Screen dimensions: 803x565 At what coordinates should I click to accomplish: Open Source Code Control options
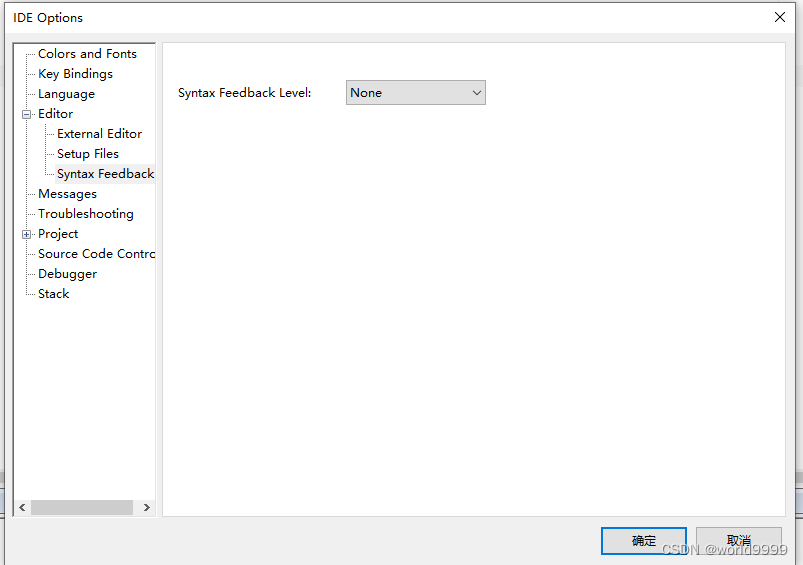(96, 254)
